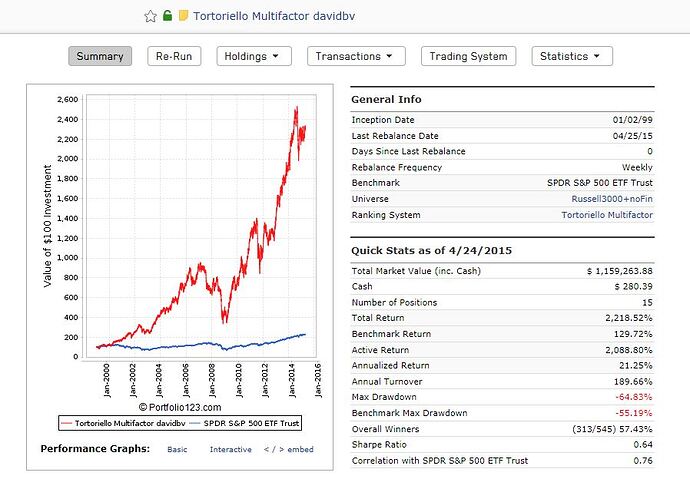
Task: Click the Total Return value 2,218.52%
Action: [628, 318]
